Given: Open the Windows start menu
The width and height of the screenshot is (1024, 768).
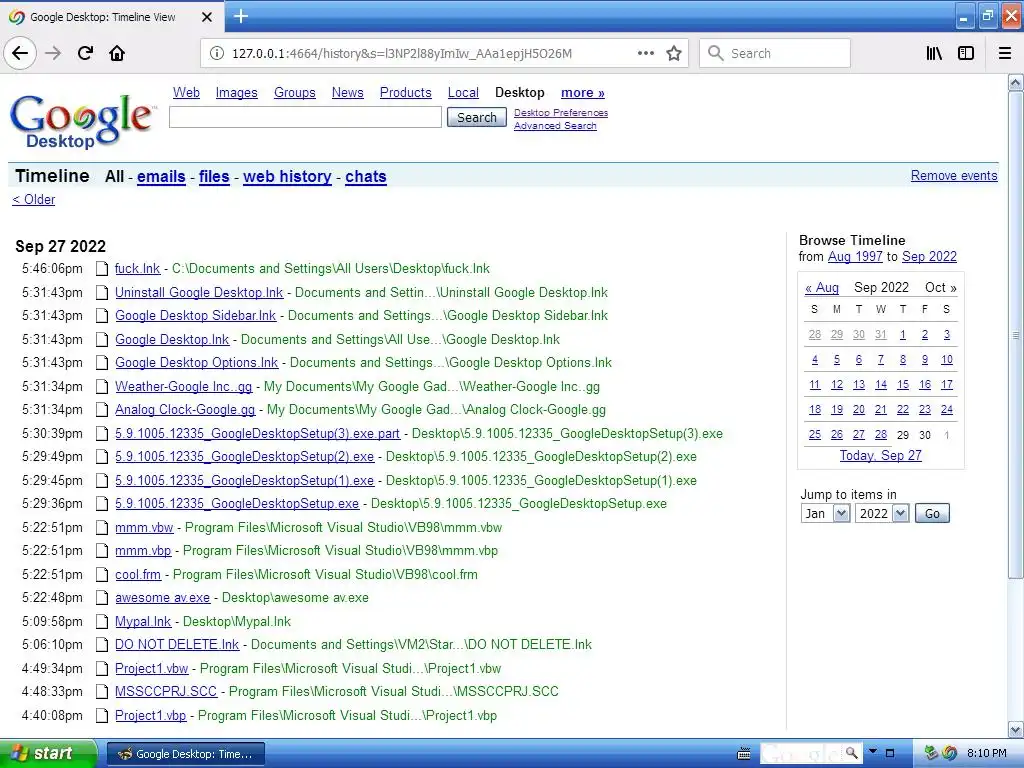Looking at the screenshot, I should [x=48, y=753].
